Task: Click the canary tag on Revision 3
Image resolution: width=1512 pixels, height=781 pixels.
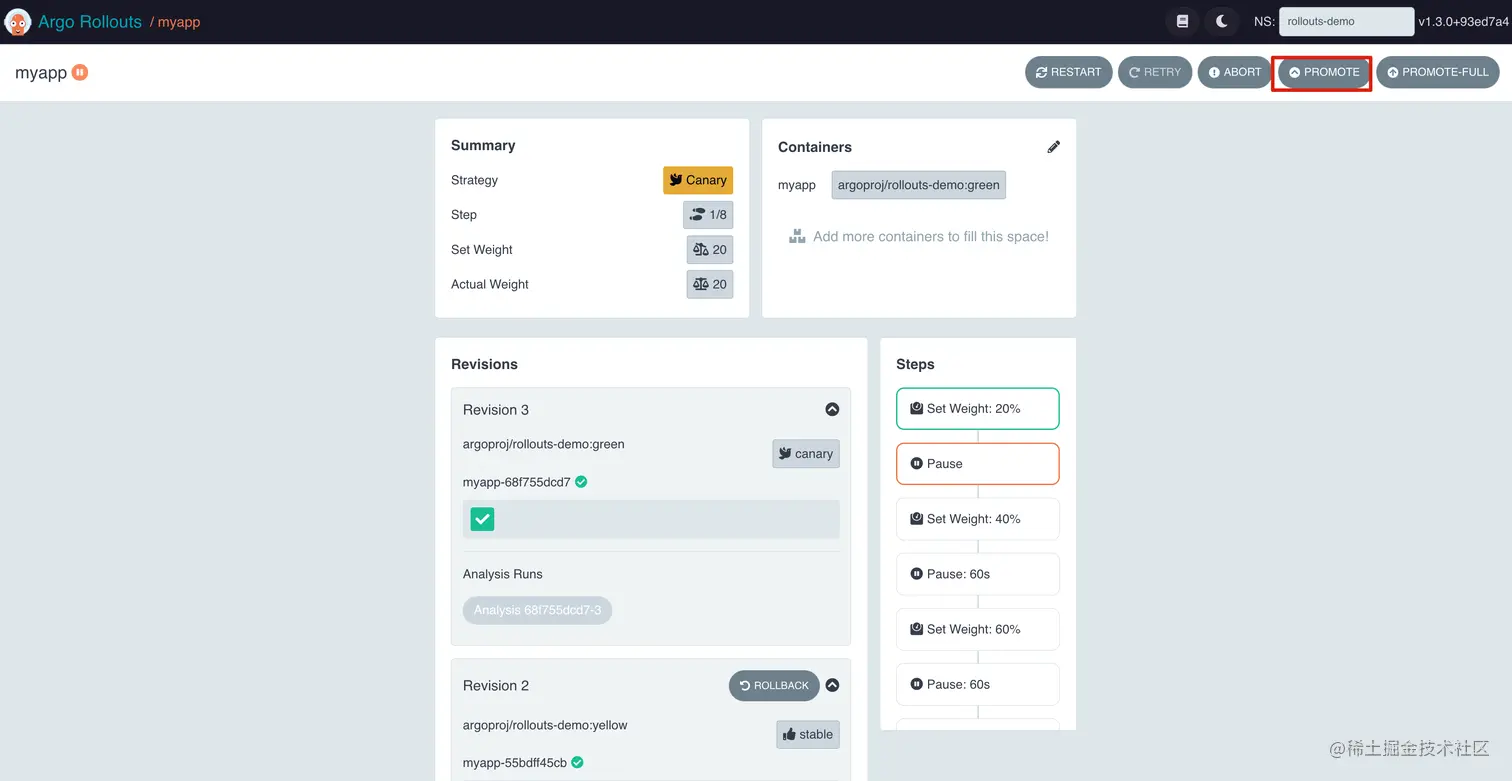Action: 806,454
